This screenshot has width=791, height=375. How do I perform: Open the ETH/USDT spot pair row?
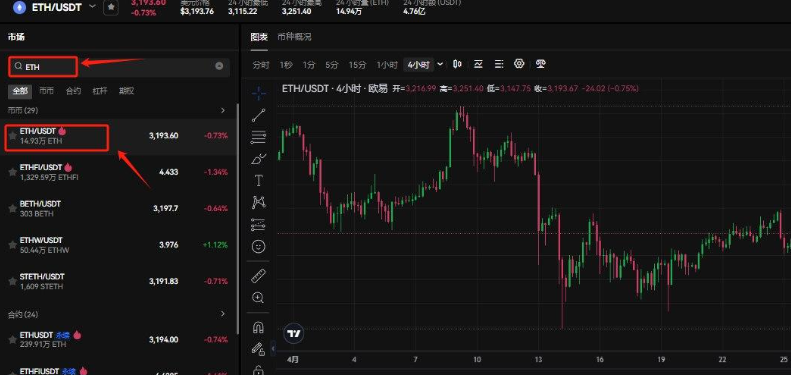pos(119,136)
